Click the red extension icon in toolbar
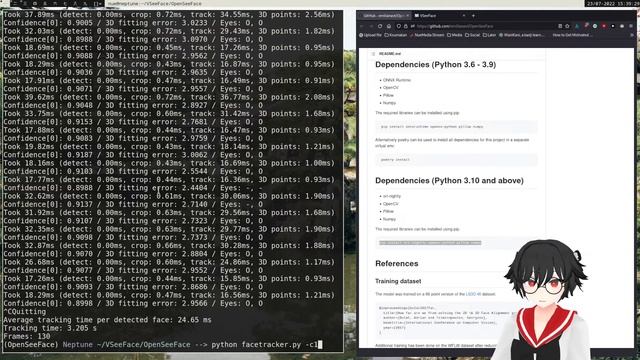 pos(604,26)
